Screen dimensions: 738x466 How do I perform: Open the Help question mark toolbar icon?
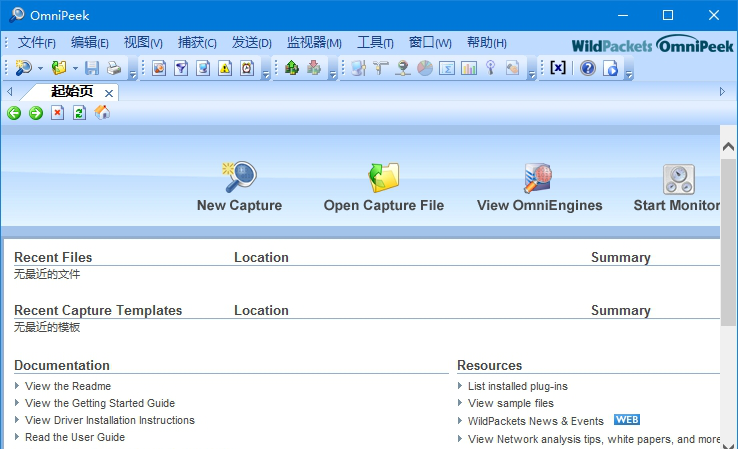(x=588, y=68)
